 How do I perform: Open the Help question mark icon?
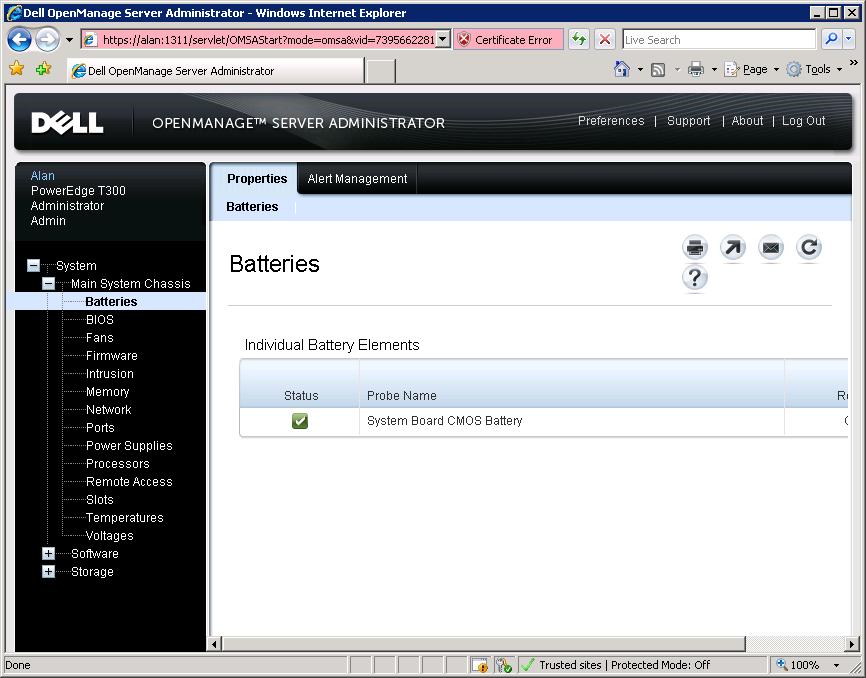click(x=695, y=277)
